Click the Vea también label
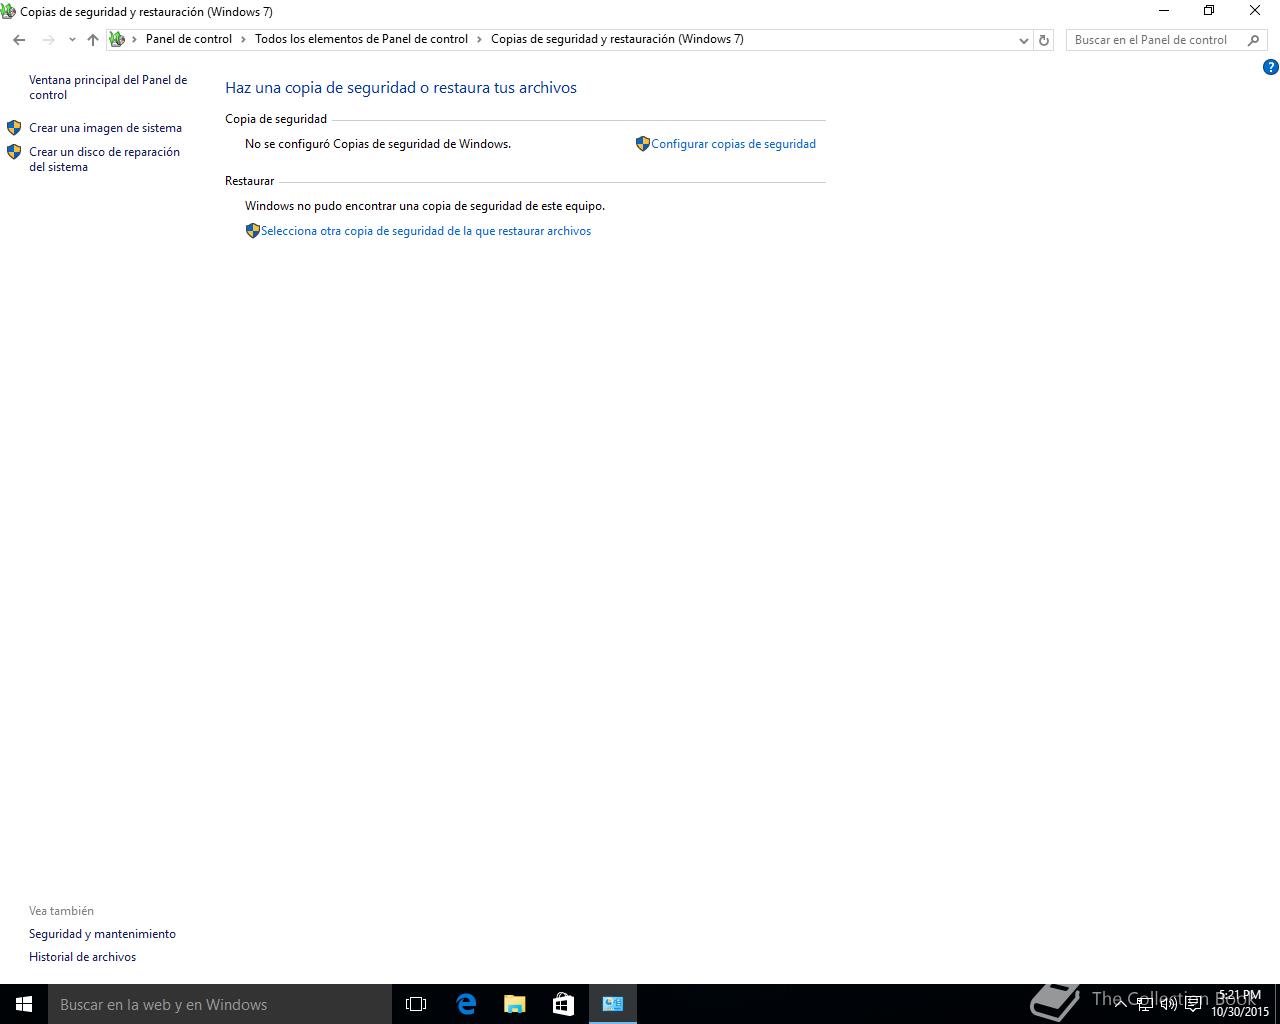Screen dimensions: 1280x1024 coord(61,911)
